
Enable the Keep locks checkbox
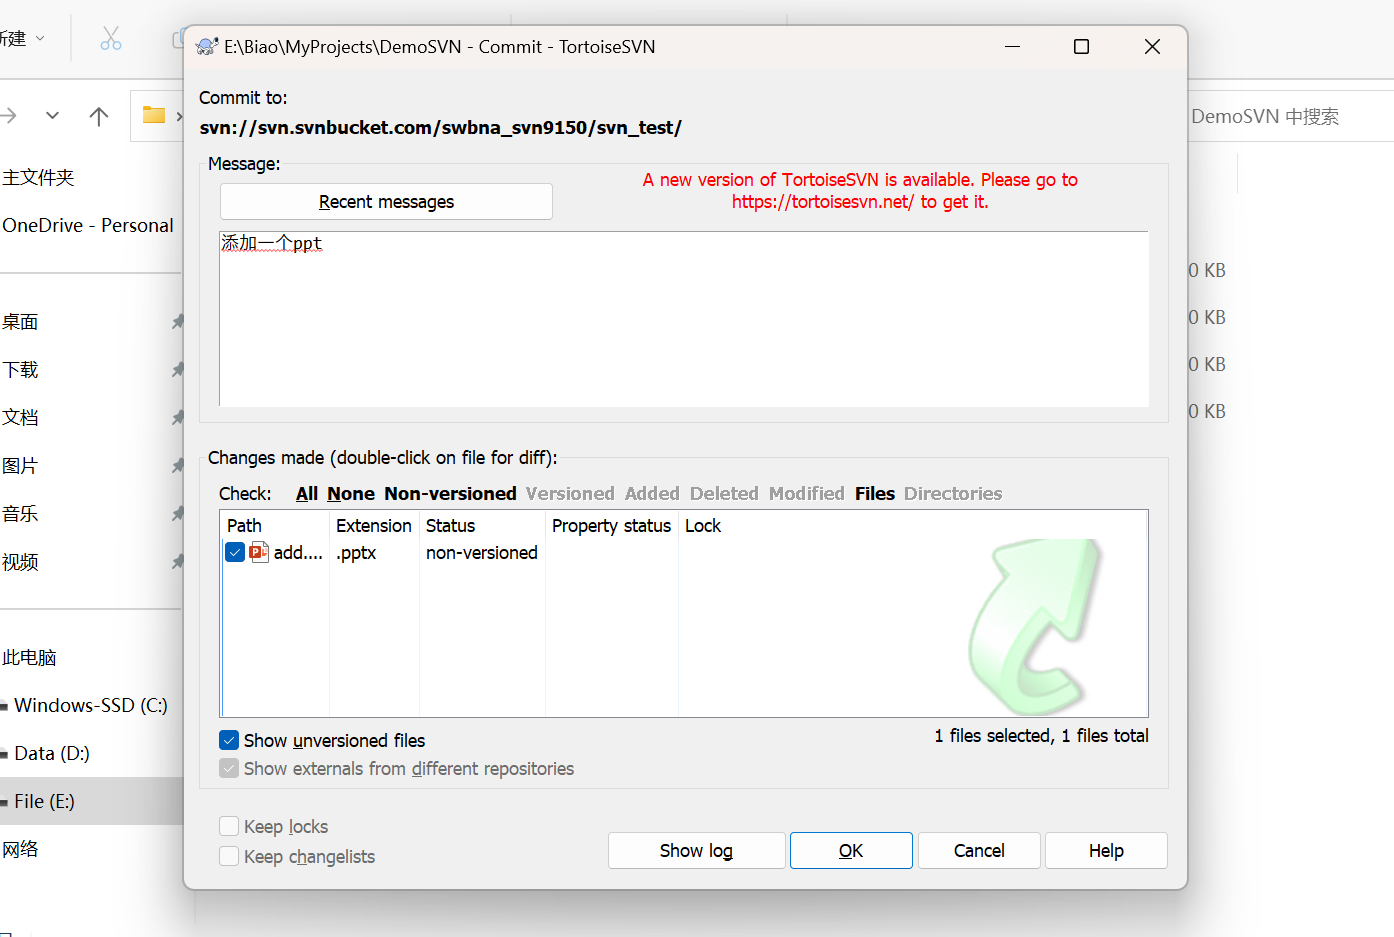tap(229, 826)
